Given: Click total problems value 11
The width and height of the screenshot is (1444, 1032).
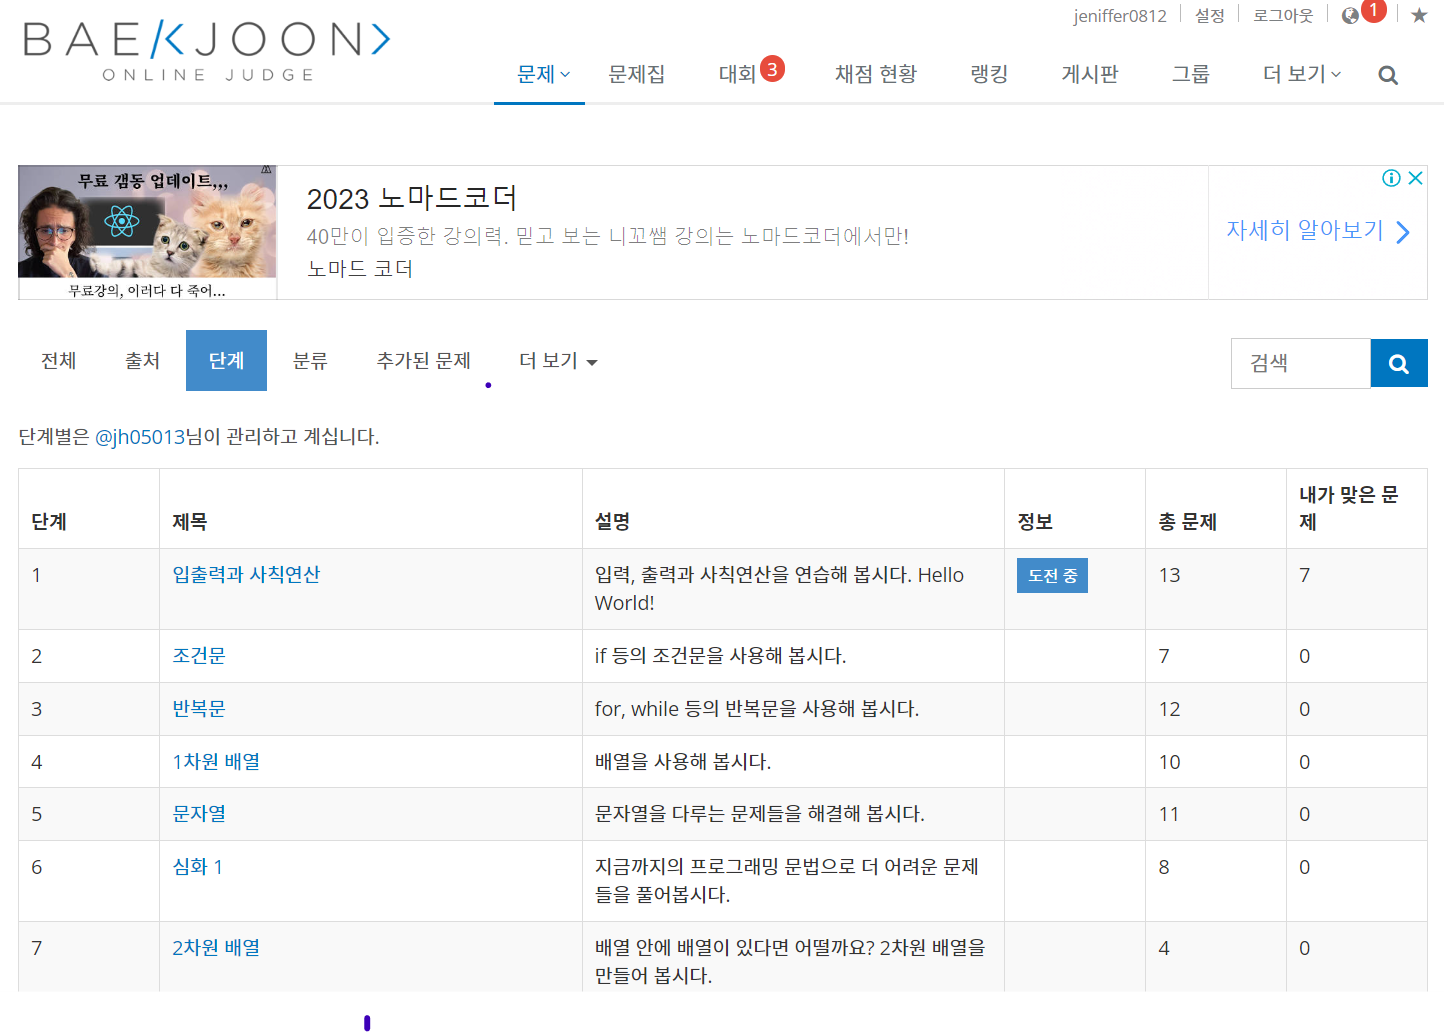Looking at the screenshot, I should point(1169,814).
